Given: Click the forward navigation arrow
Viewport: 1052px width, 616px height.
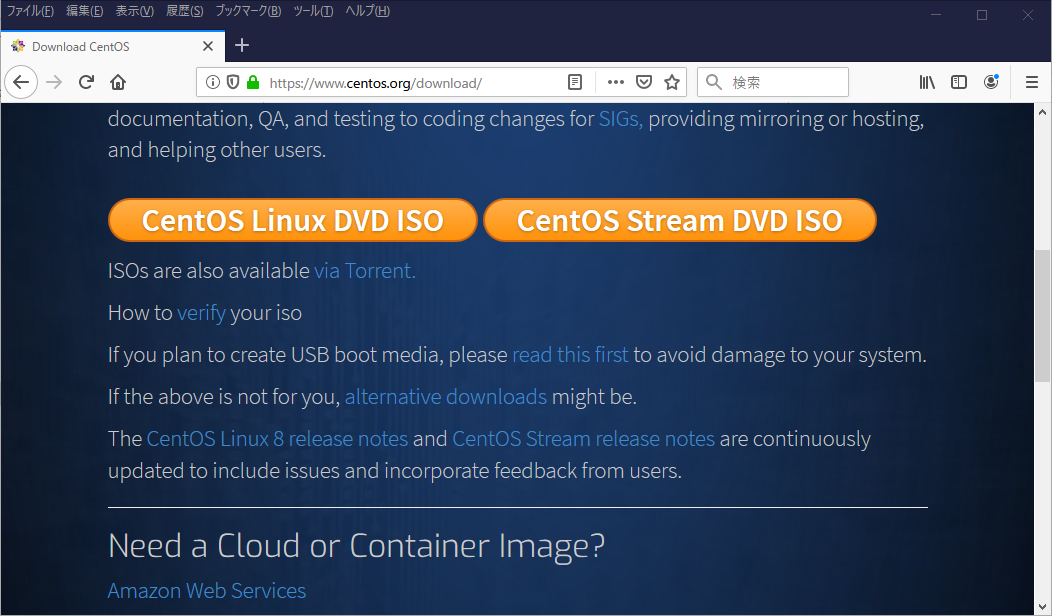Looking at the screenshot, I should click(54, 82).
